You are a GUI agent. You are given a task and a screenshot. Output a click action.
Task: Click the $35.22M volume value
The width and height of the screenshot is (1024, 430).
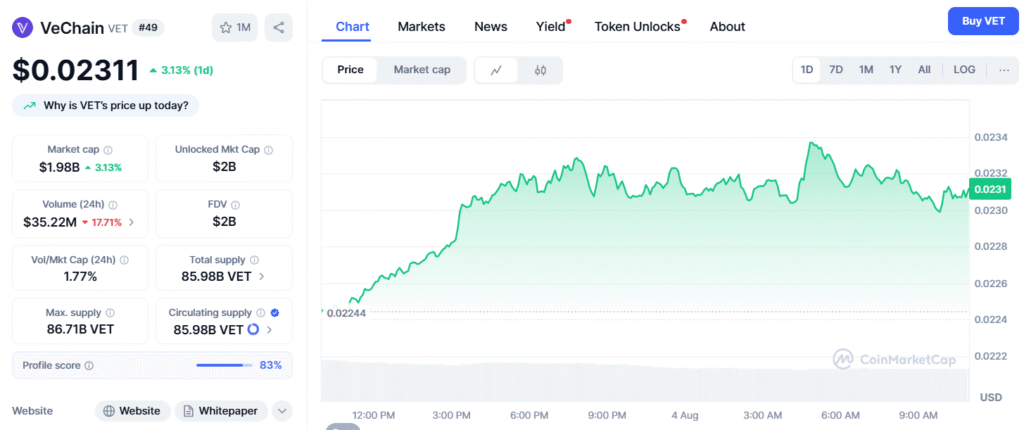click(50, 222)
